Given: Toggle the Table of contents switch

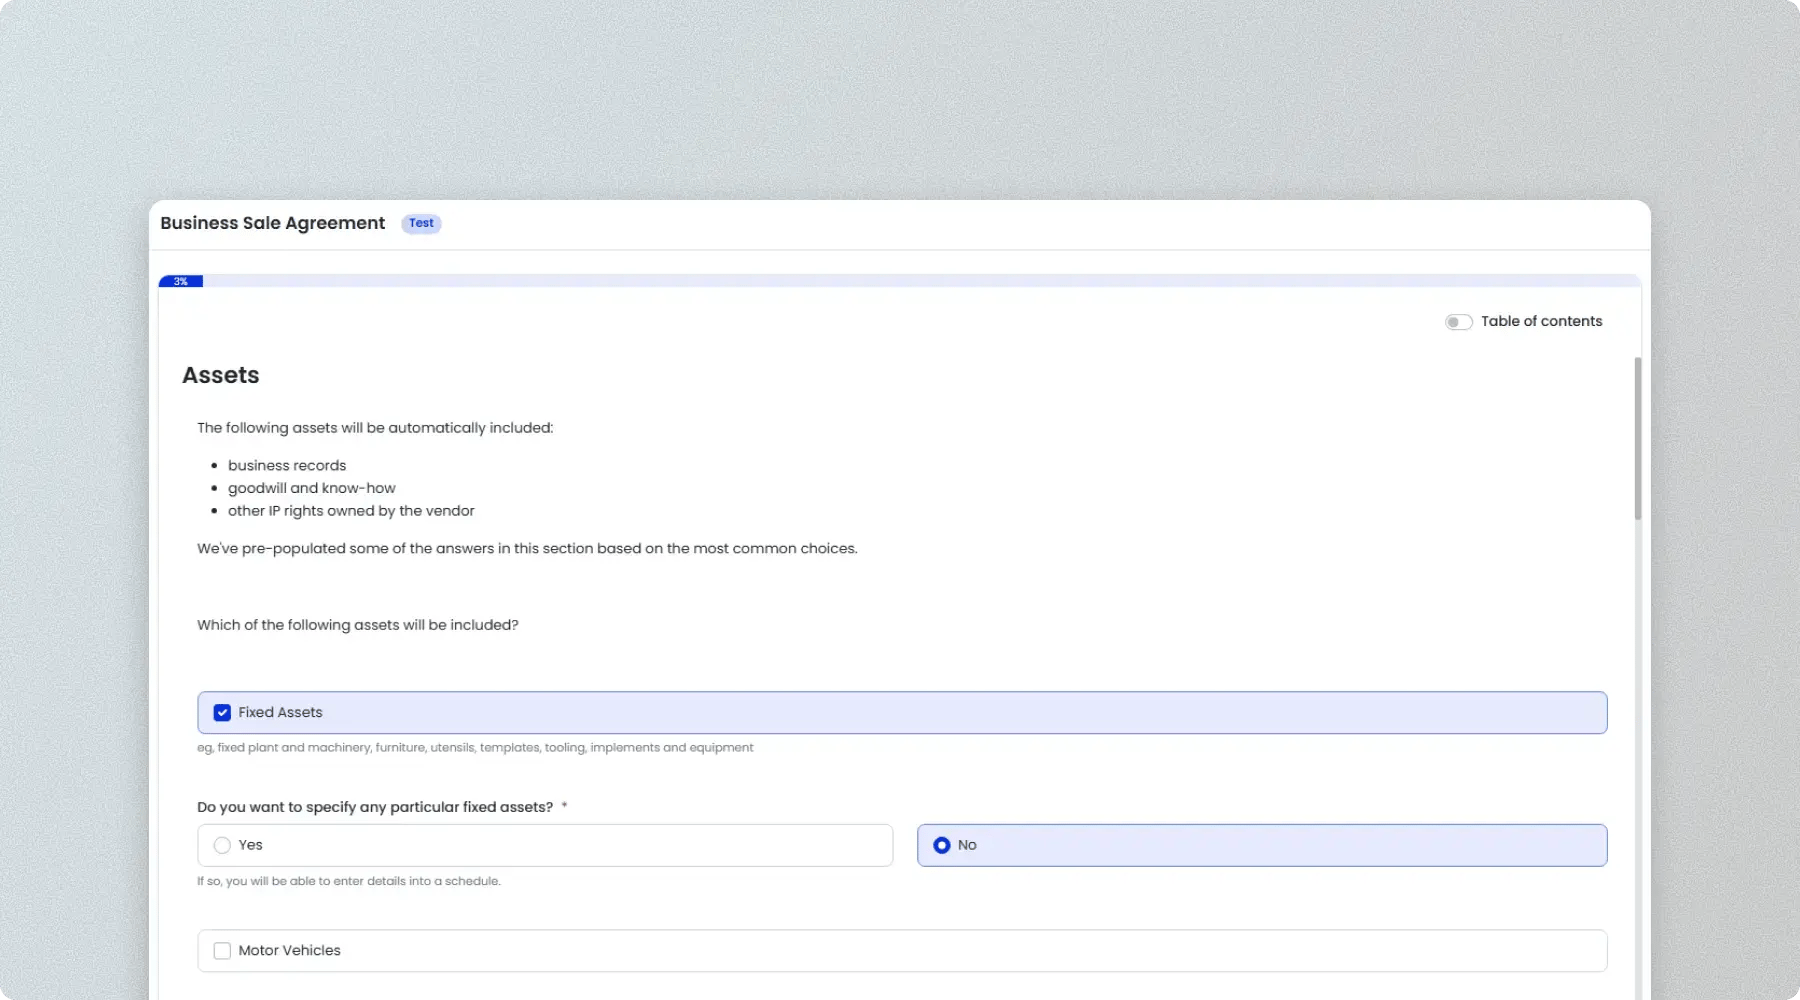Looking at the screenshot, I should pos(1458,322).
